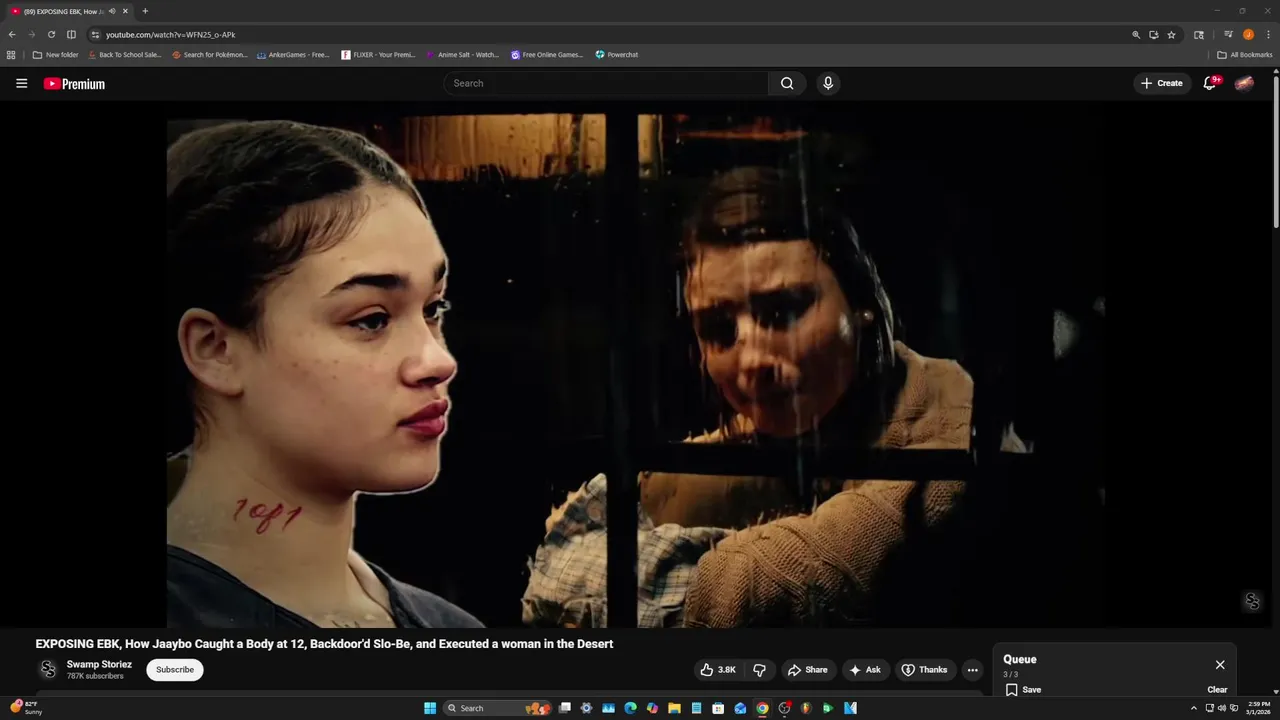
Task: Click the search magnifier button
Action: 787,84
